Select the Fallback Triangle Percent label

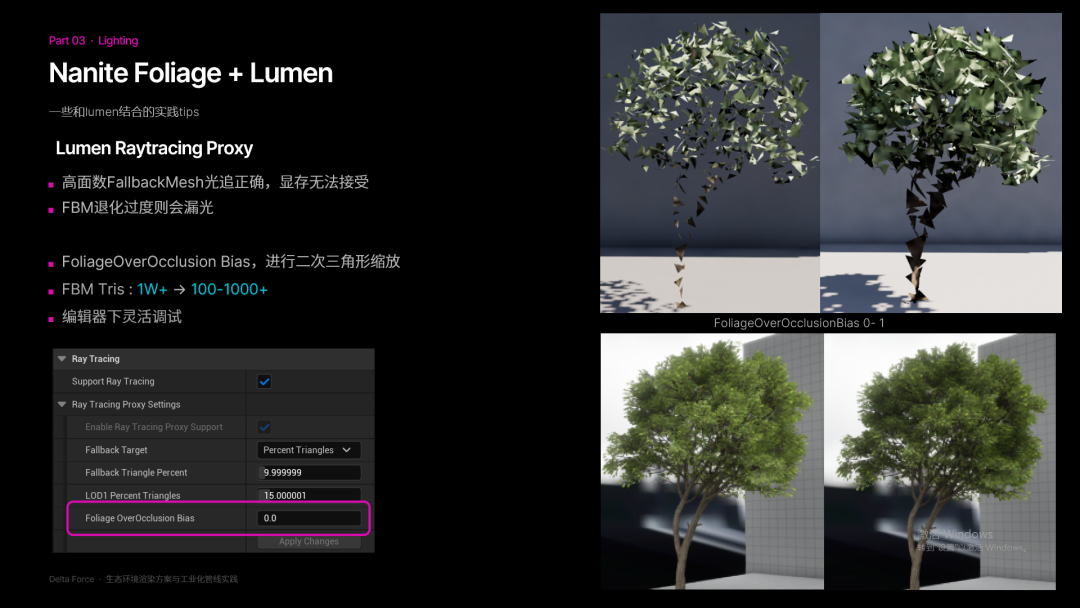click(x=136, y=472)
